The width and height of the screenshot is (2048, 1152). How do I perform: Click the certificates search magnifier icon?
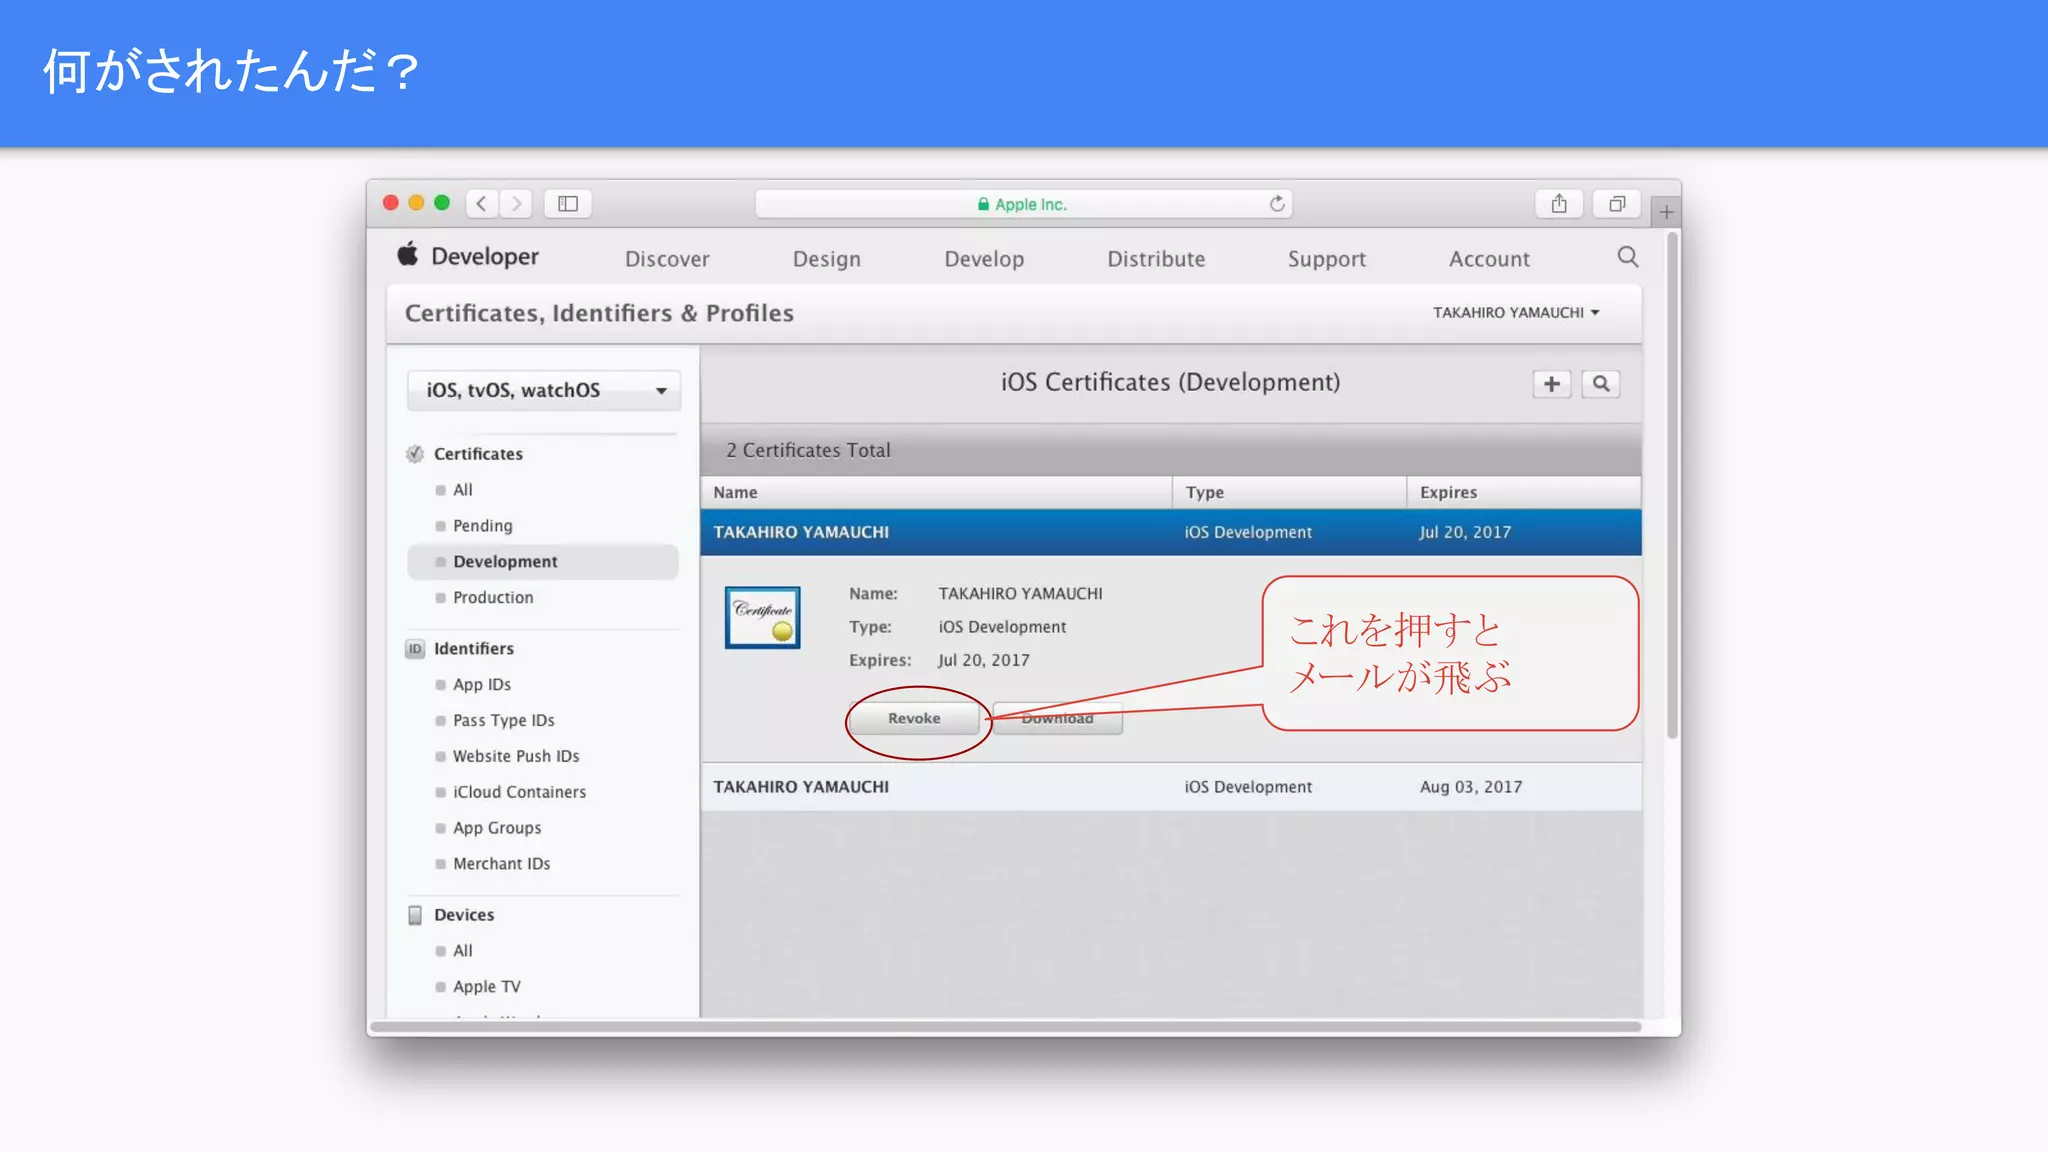[1601, 384]
